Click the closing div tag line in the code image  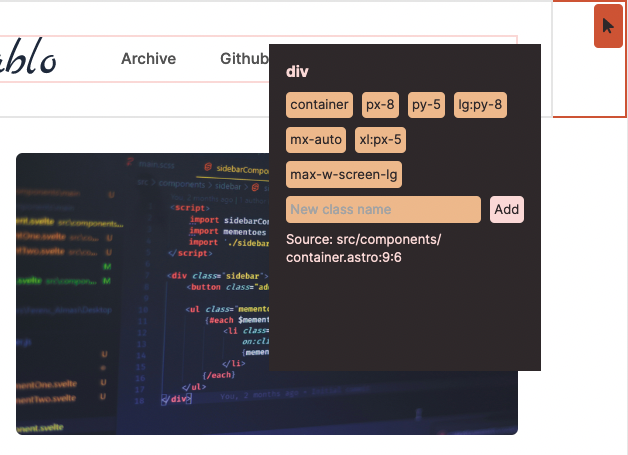176,398
